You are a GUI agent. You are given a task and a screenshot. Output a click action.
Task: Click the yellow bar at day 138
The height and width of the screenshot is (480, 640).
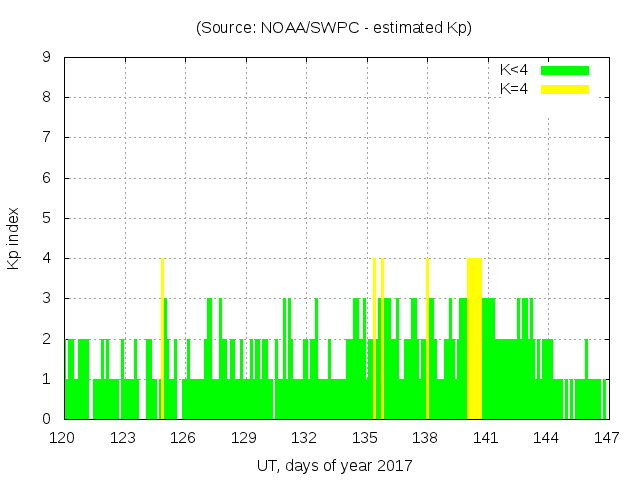point(427,340)
